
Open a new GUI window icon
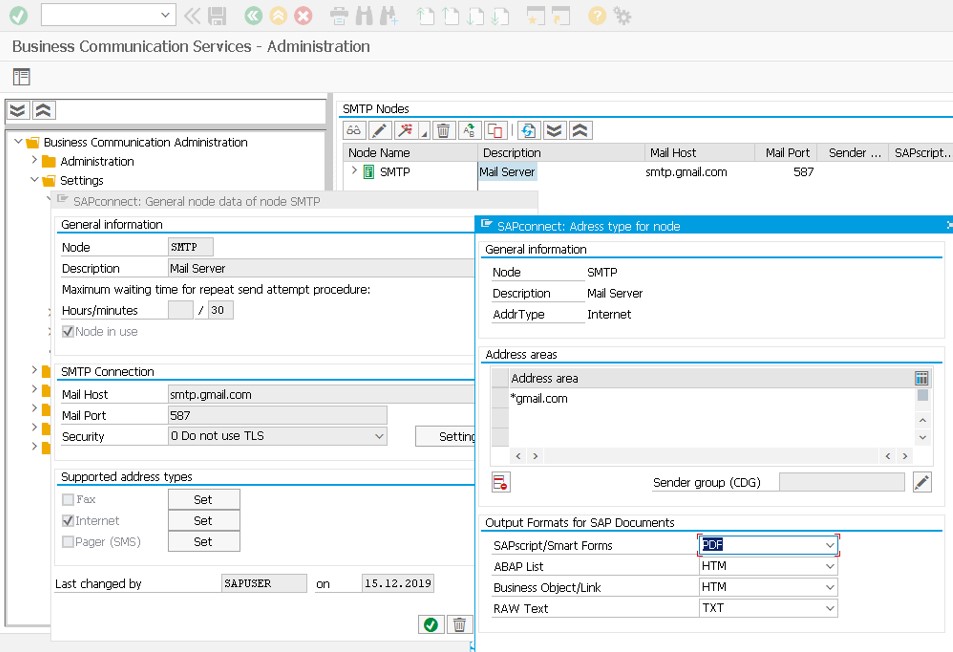point(535,16)
